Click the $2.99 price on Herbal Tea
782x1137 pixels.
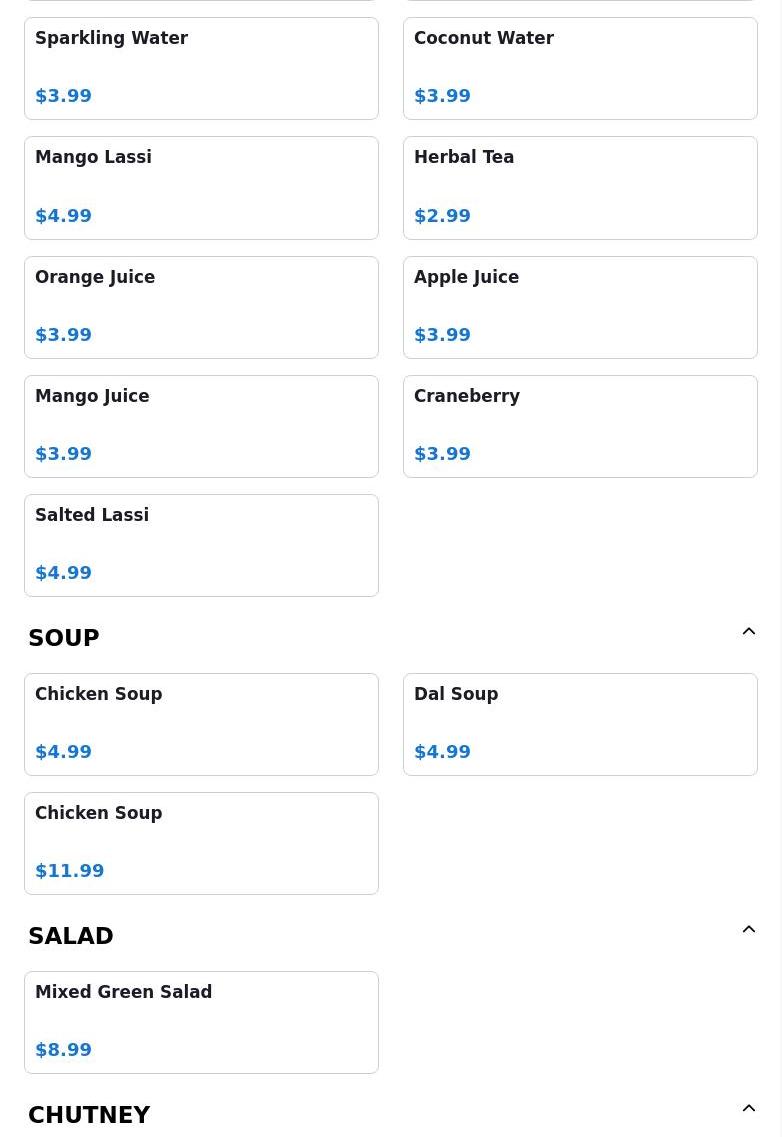click(443, 215)
